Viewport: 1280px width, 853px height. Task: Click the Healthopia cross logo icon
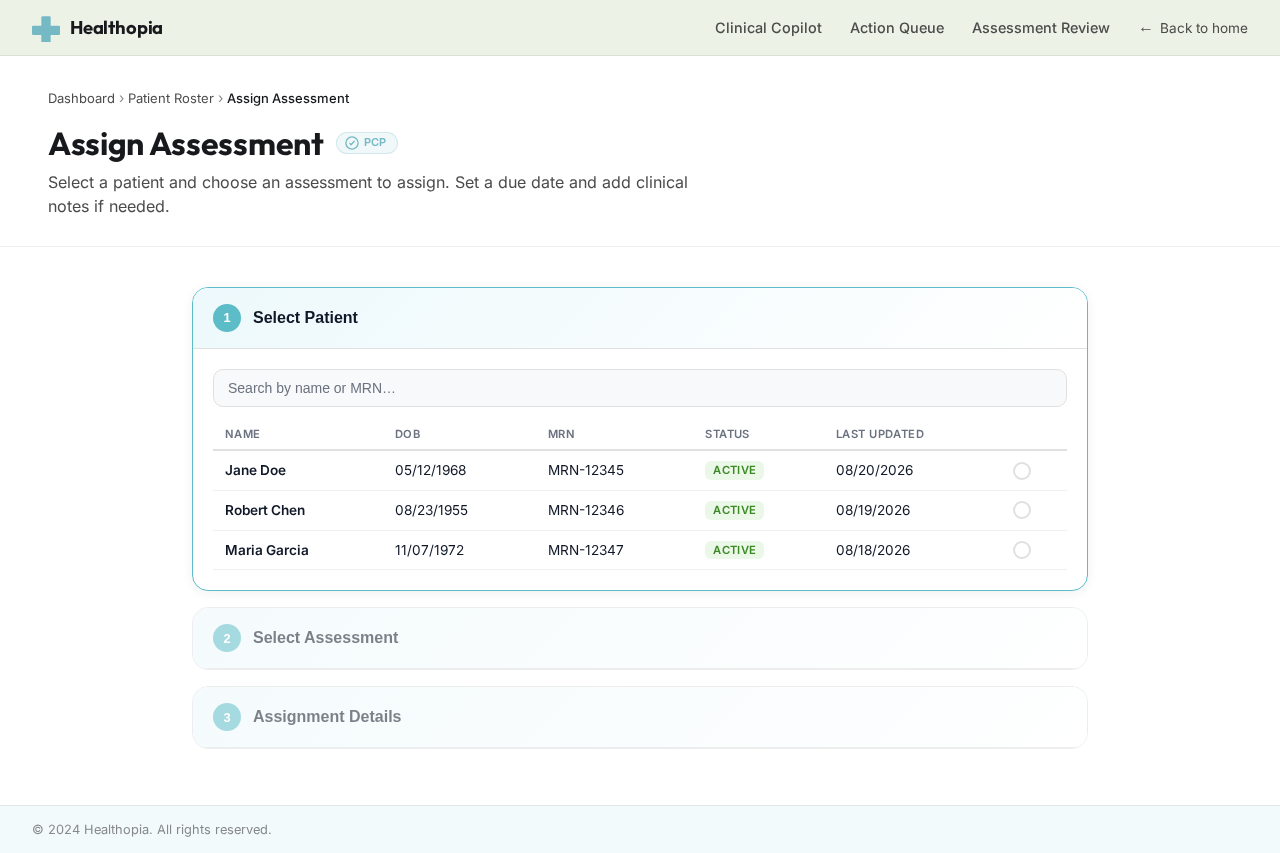coord(46,29)
